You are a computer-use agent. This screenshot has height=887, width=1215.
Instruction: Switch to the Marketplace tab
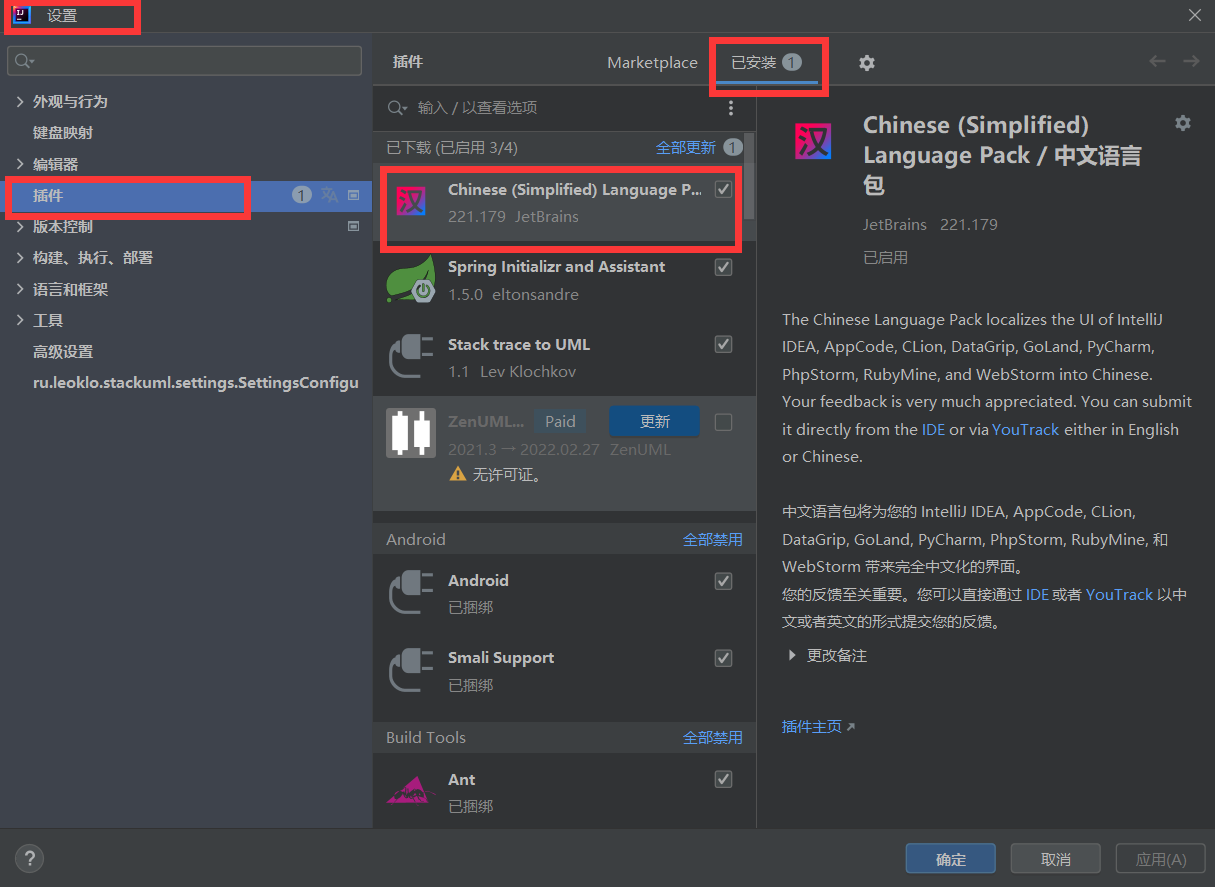click(x=652, y=62)
